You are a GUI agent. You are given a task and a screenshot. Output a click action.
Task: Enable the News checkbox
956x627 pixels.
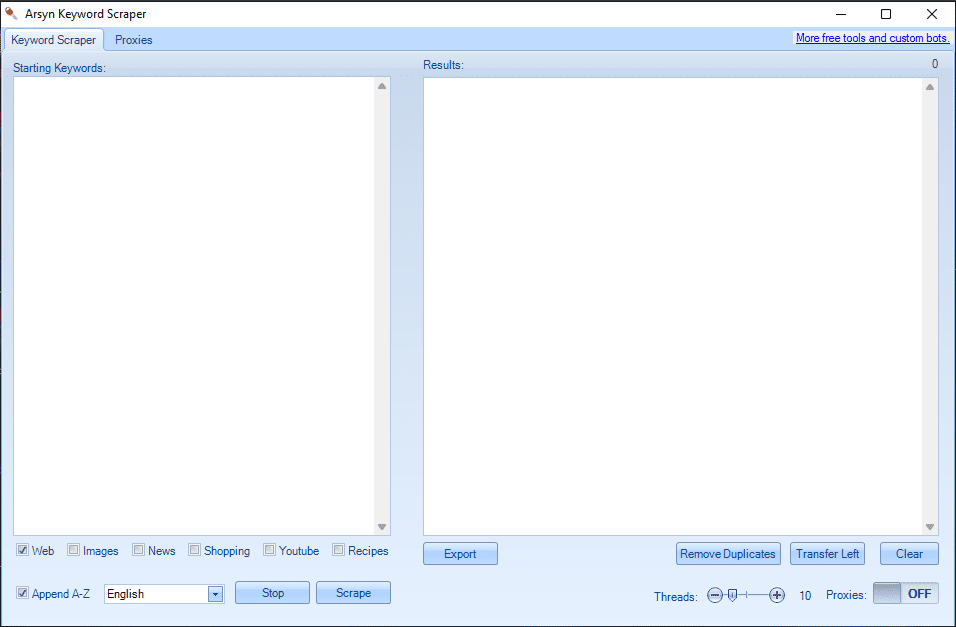tap(139, 550)
